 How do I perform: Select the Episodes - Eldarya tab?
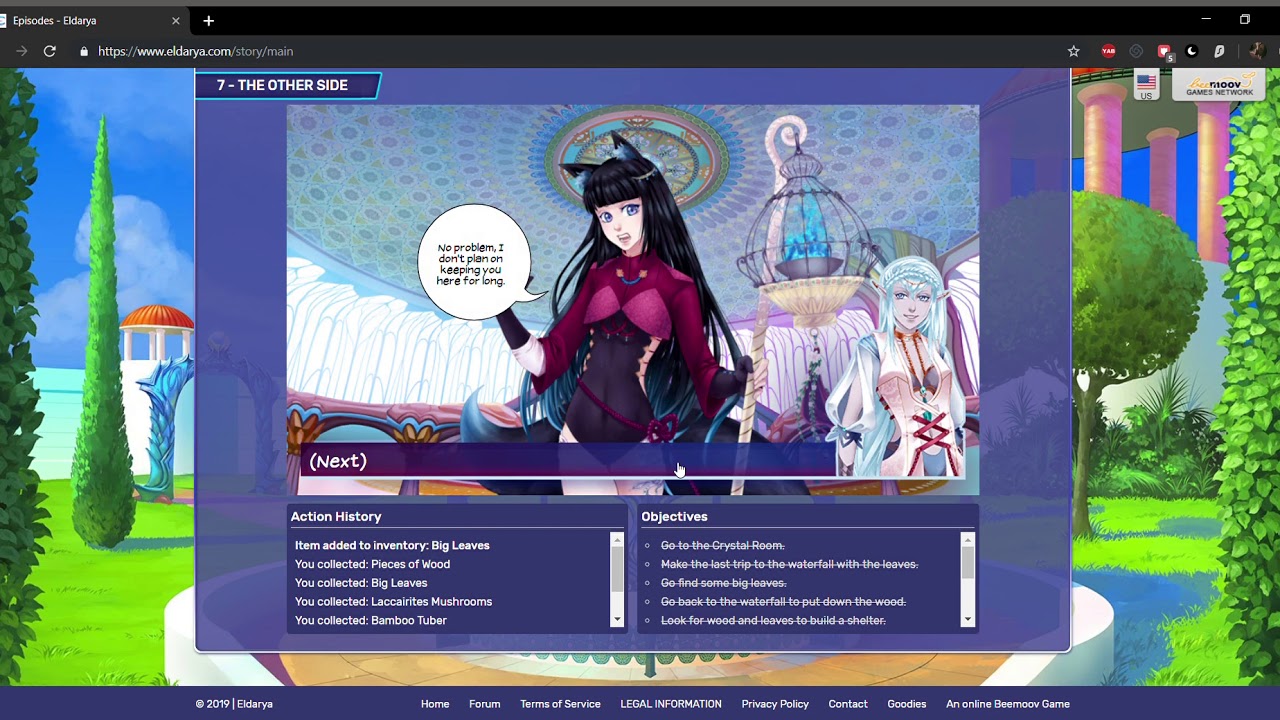tap(91, 20)
